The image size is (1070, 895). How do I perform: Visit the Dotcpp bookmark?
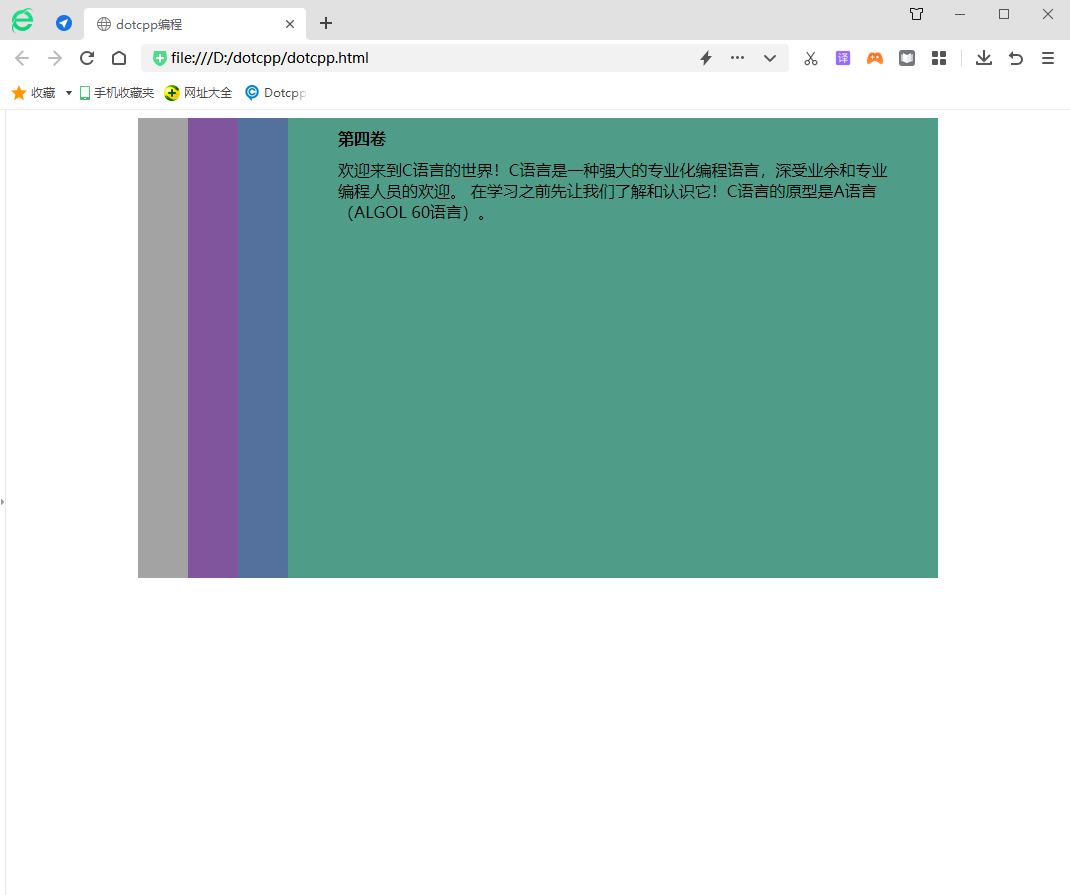[274, 92]
